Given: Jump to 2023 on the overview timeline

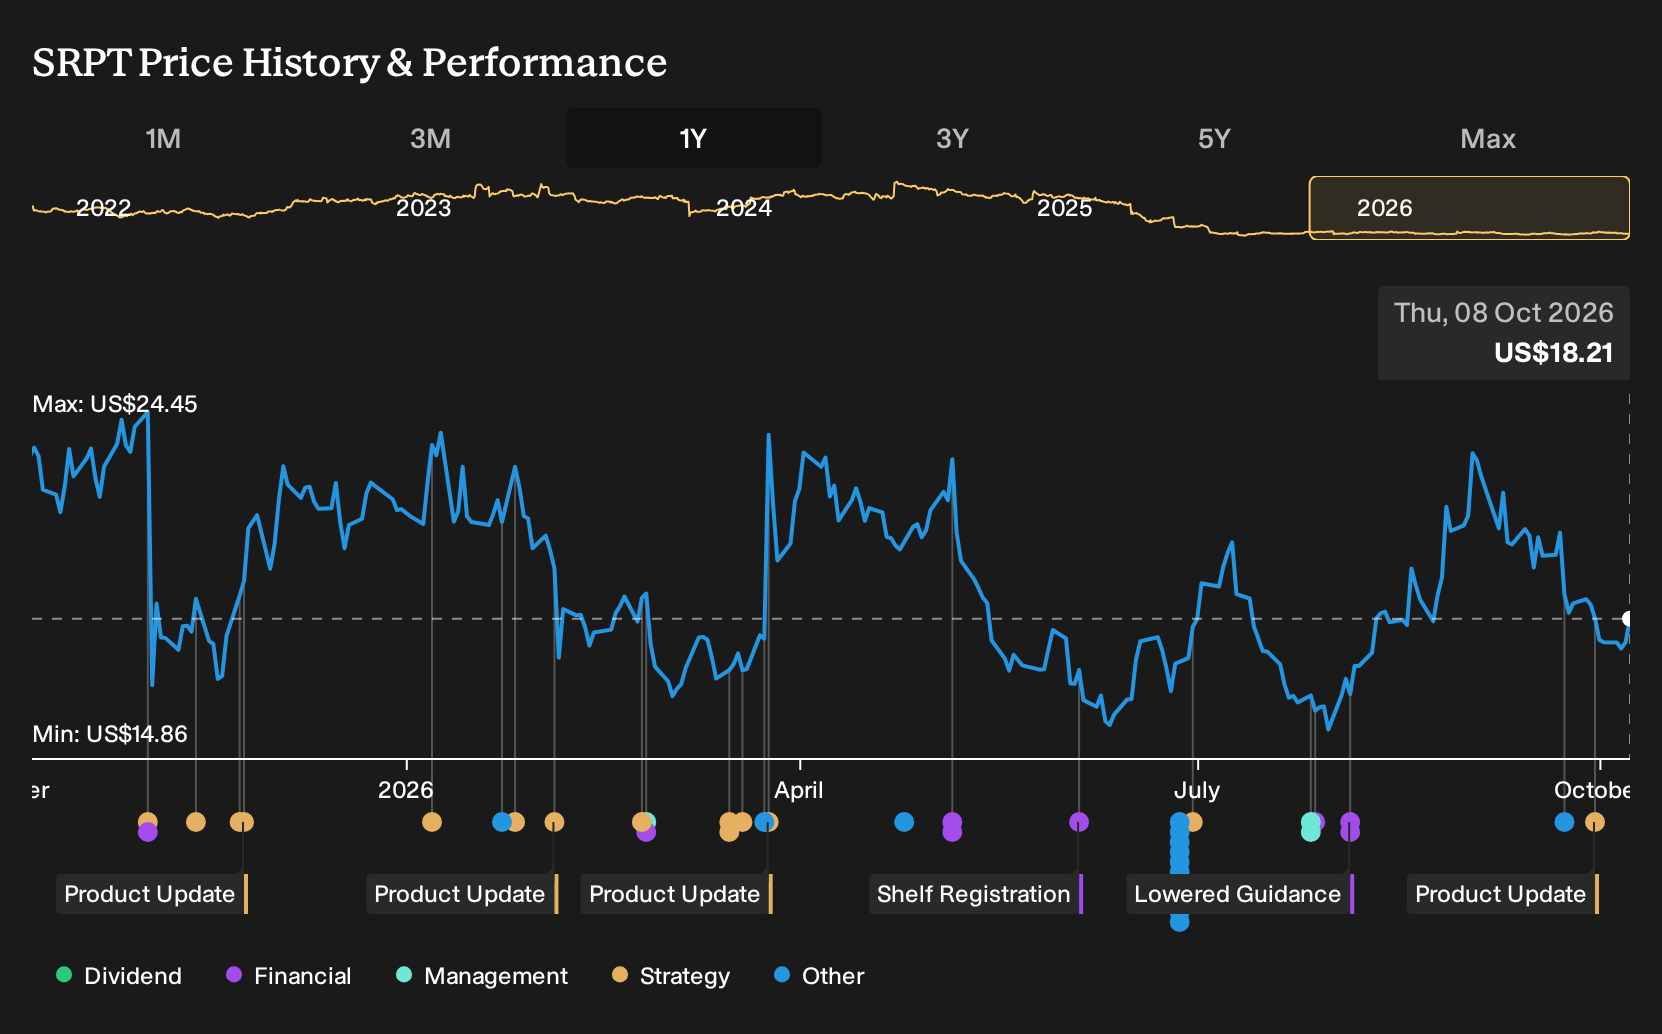Looking at the screenshot, I should pos(423,208).
